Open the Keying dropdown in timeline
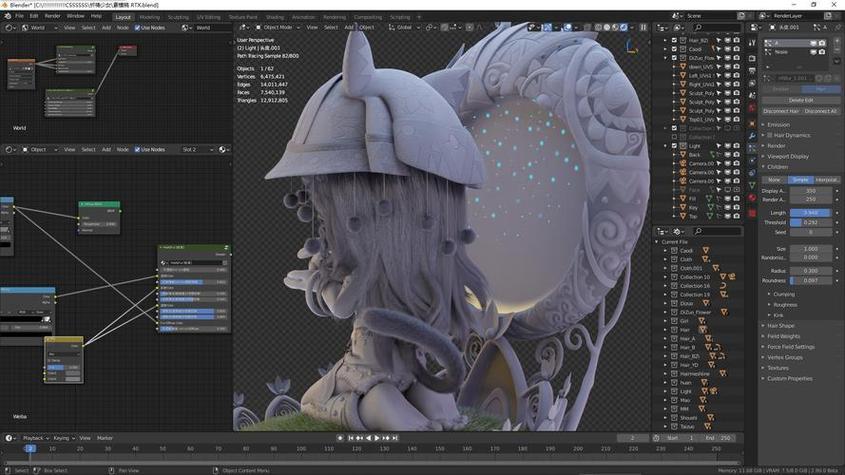Screen dimensions: 845x475 [x=64, y=438]
